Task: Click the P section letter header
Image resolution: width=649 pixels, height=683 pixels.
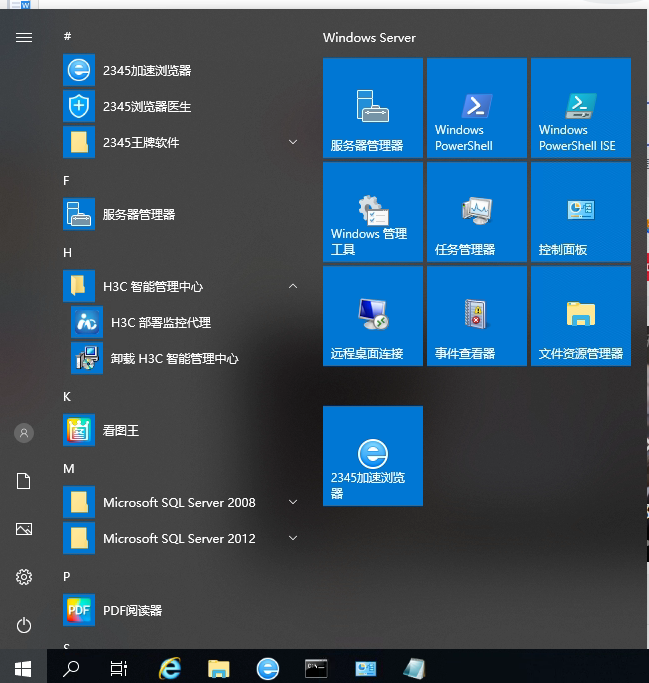Action: click(x=66, y=576)
